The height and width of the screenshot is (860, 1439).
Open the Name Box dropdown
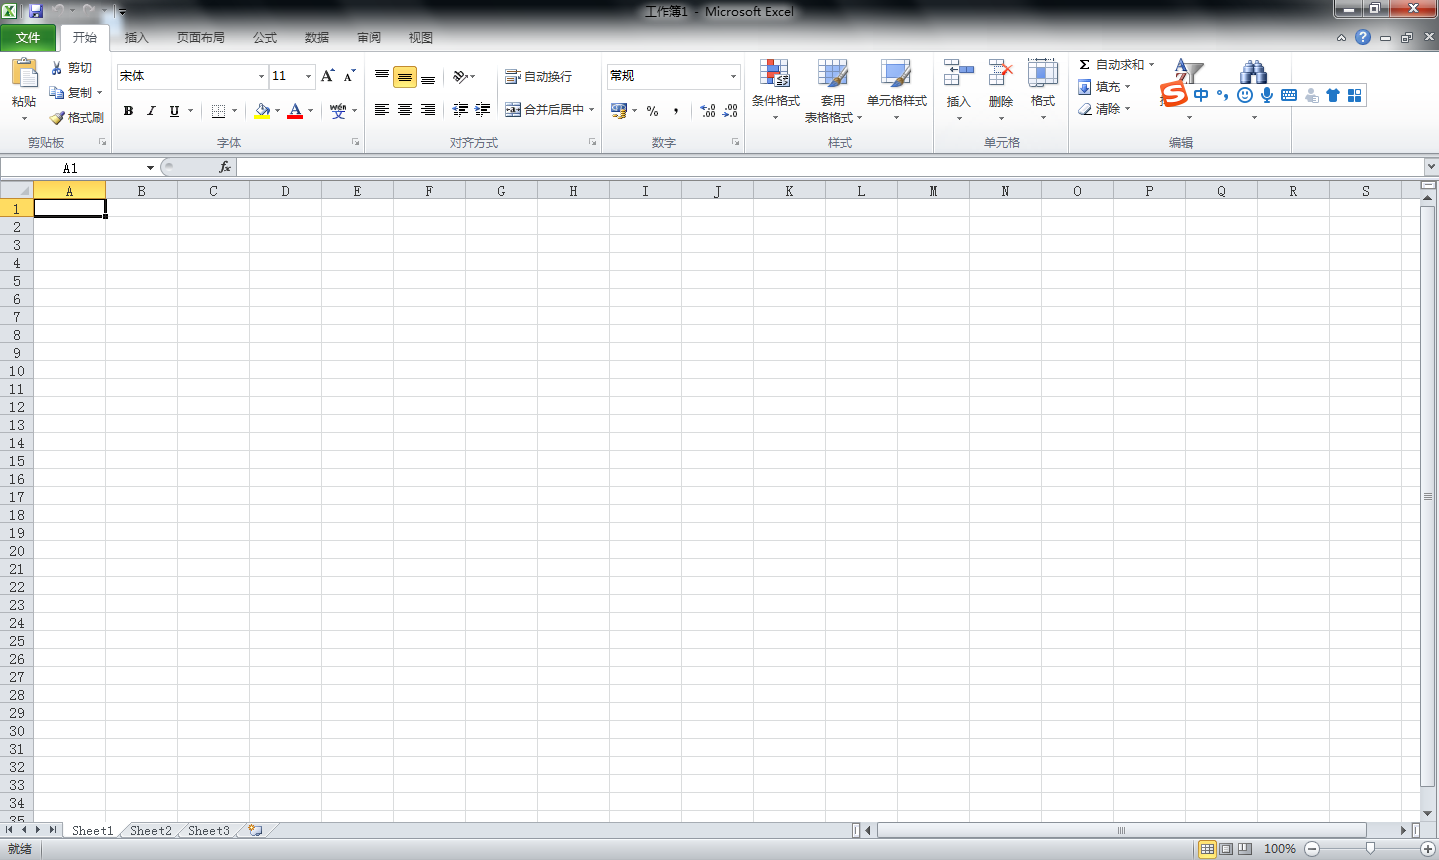[150, 168]
